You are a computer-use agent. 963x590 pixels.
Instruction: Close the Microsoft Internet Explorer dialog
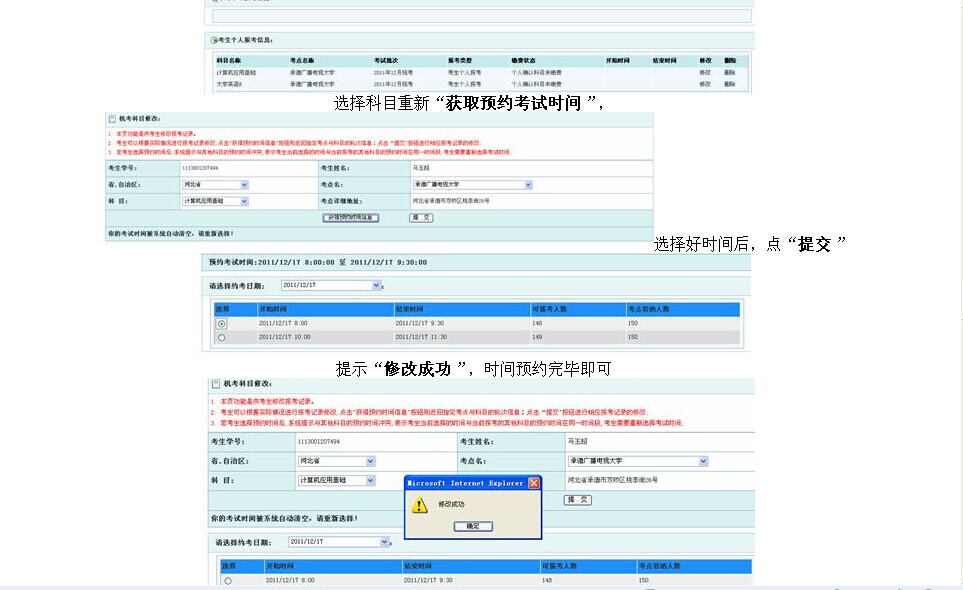(533, 483)
